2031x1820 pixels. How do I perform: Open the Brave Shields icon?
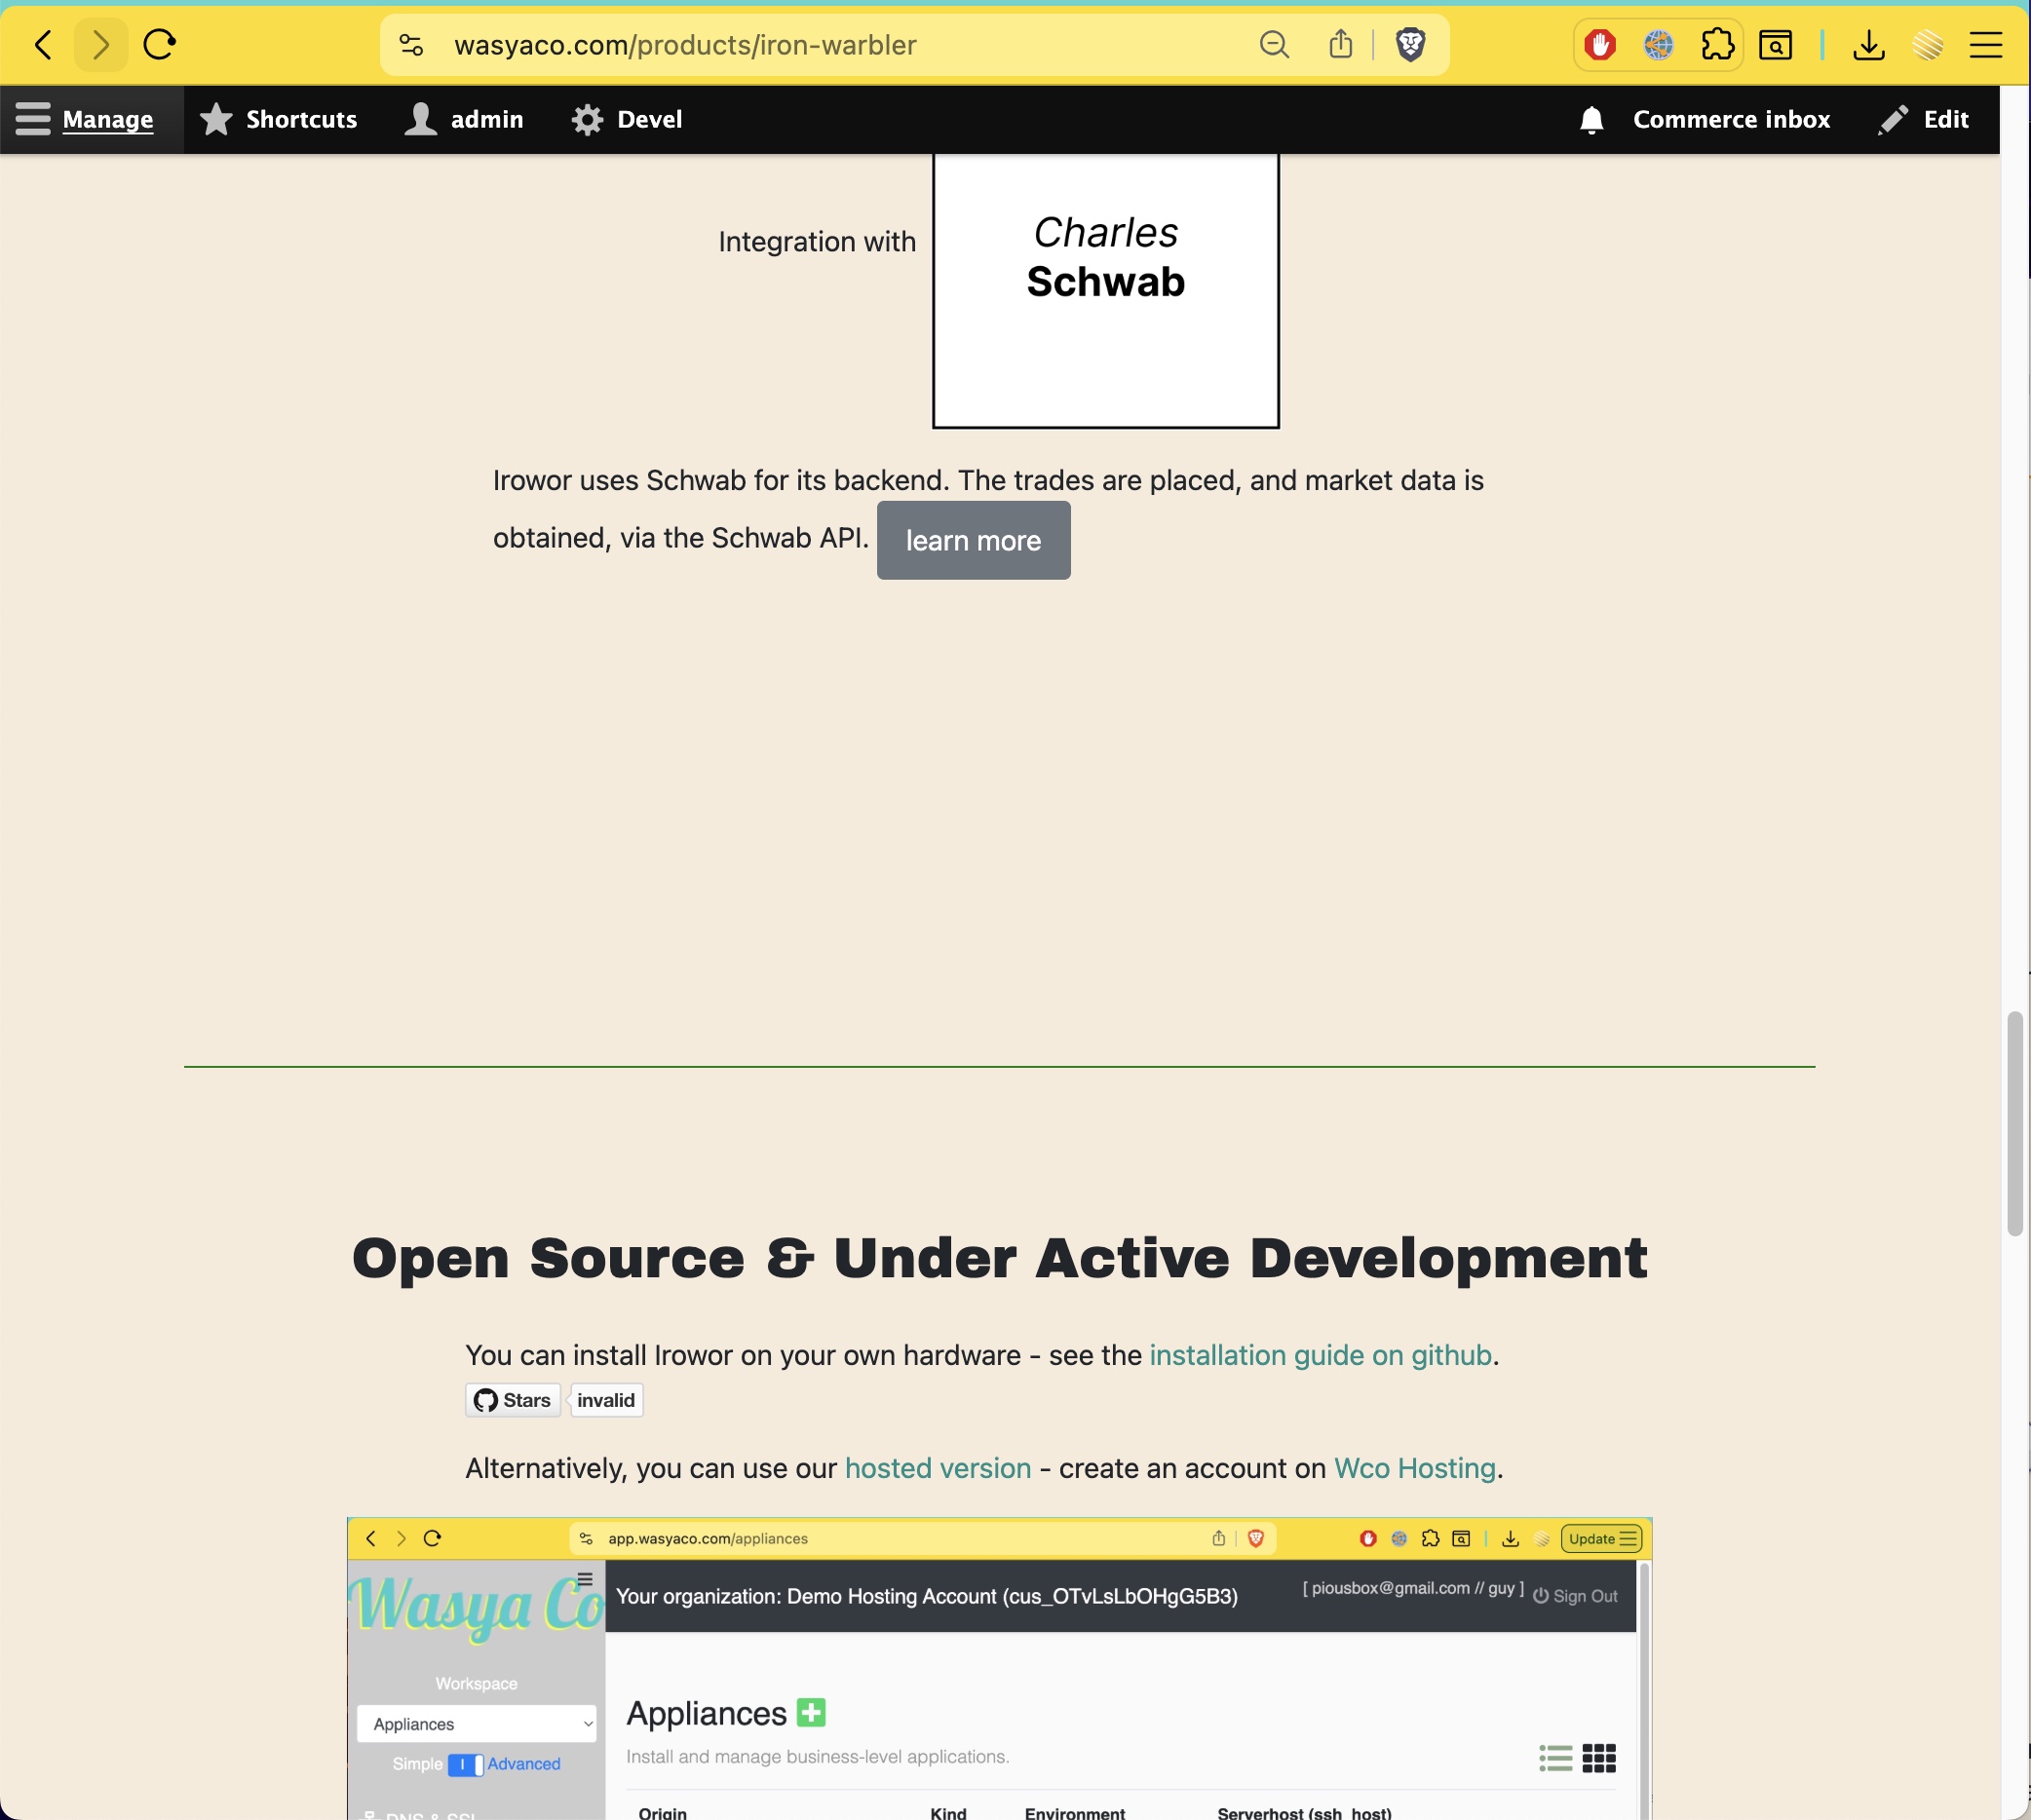point(1410,44)
